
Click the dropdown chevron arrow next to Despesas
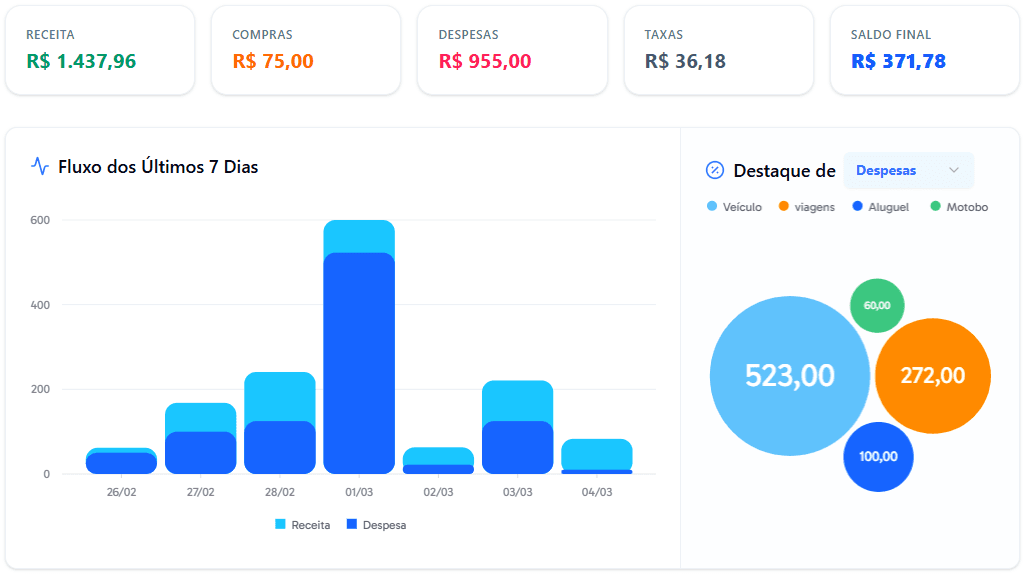pyautogui.click(x=954, y=171)
